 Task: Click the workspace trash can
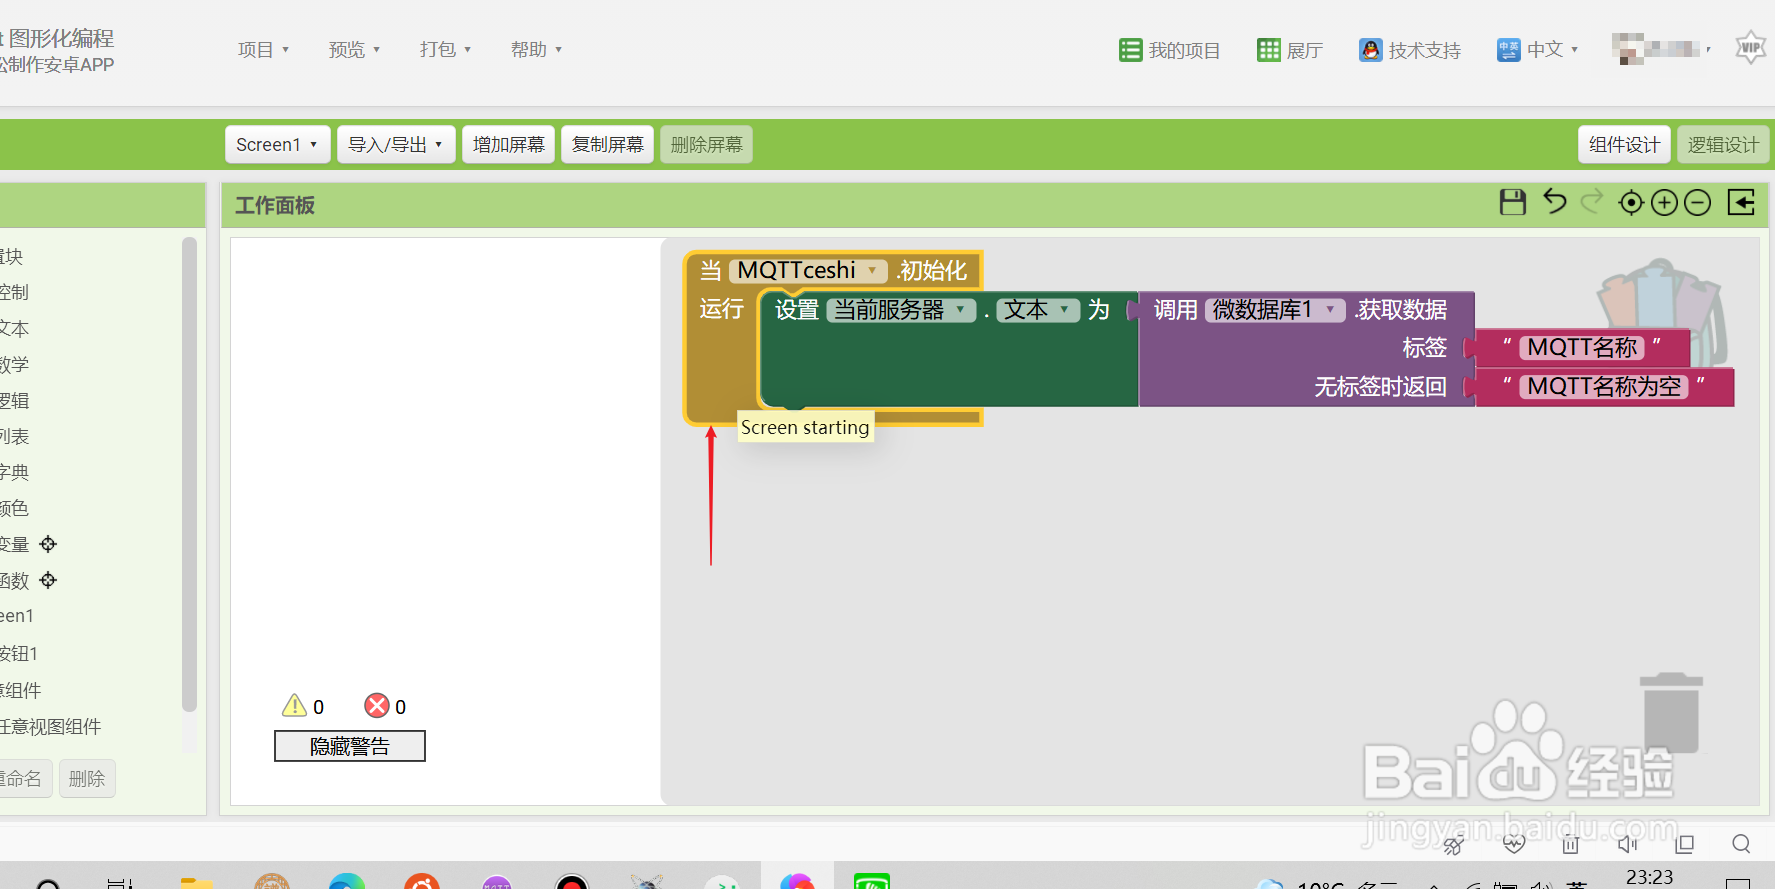click(x=1671, y=713)
